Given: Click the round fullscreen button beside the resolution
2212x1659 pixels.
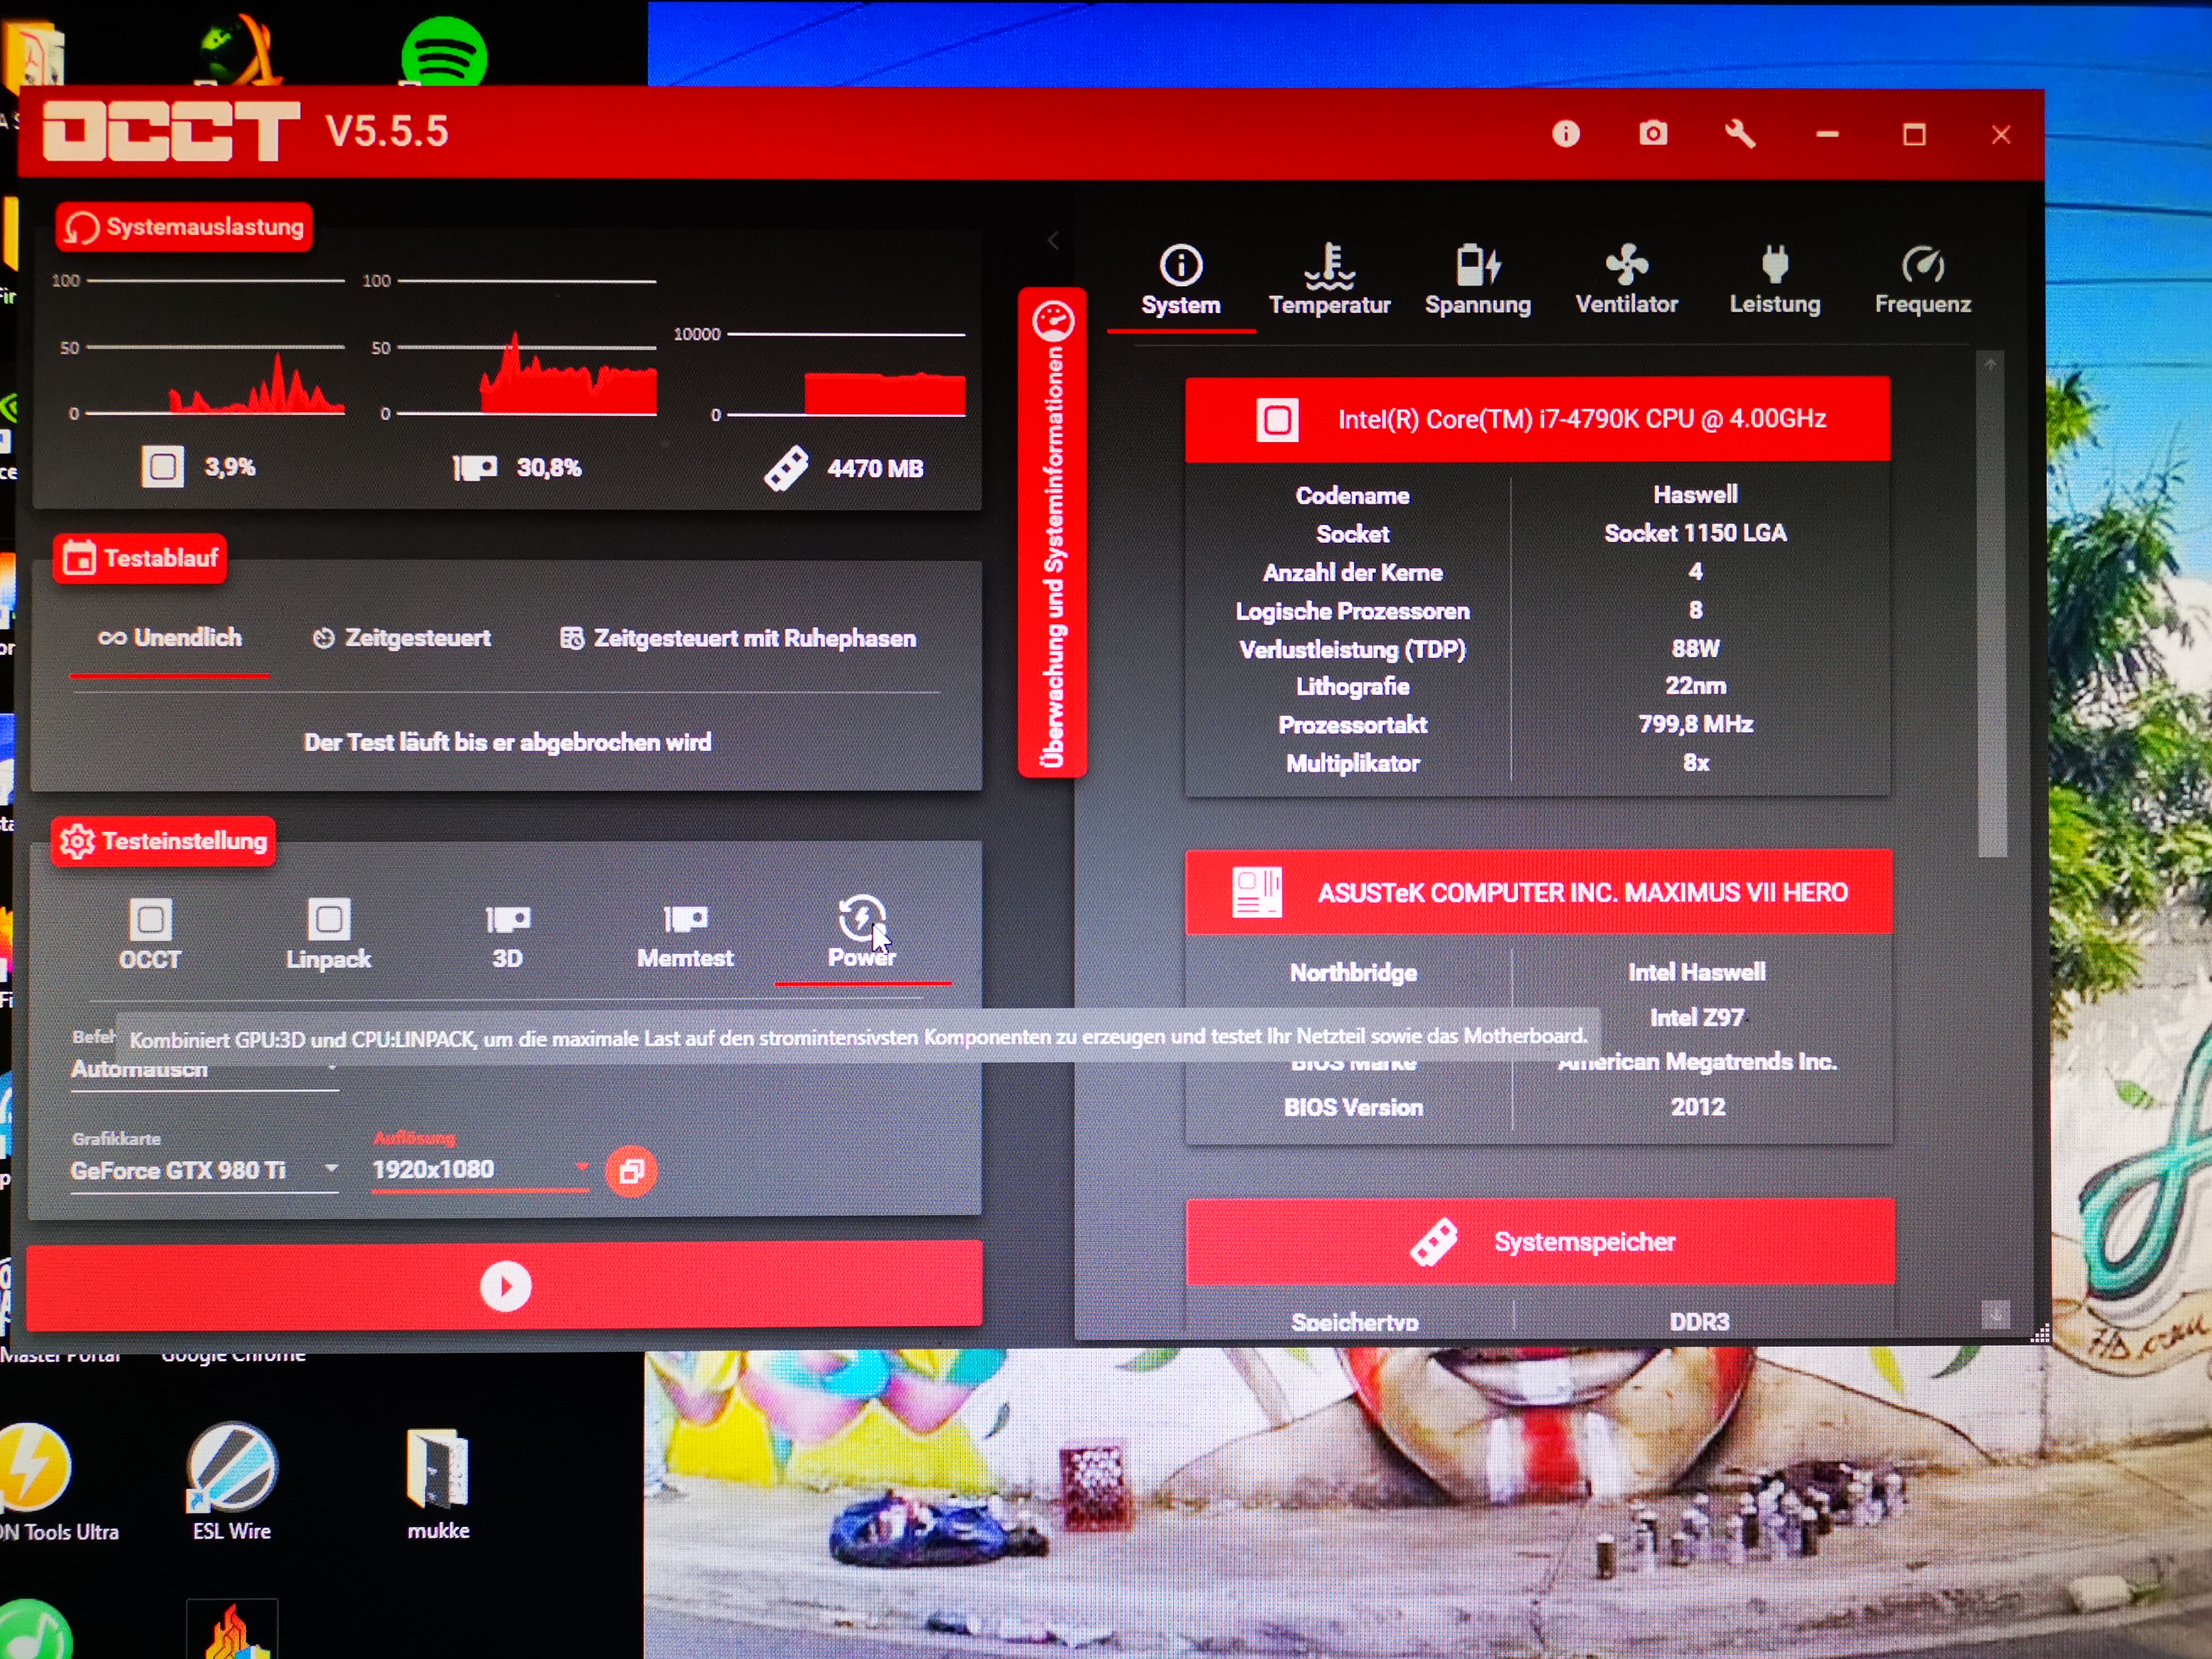Looking at the screenshot, I should [631, 1171].
